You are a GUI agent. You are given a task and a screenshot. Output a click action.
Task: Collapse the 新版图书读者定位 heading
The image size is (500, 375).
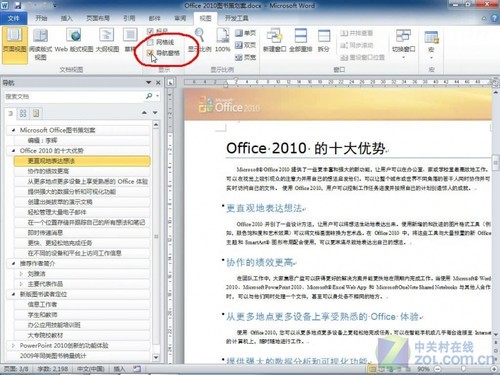[x=13, y=294]
